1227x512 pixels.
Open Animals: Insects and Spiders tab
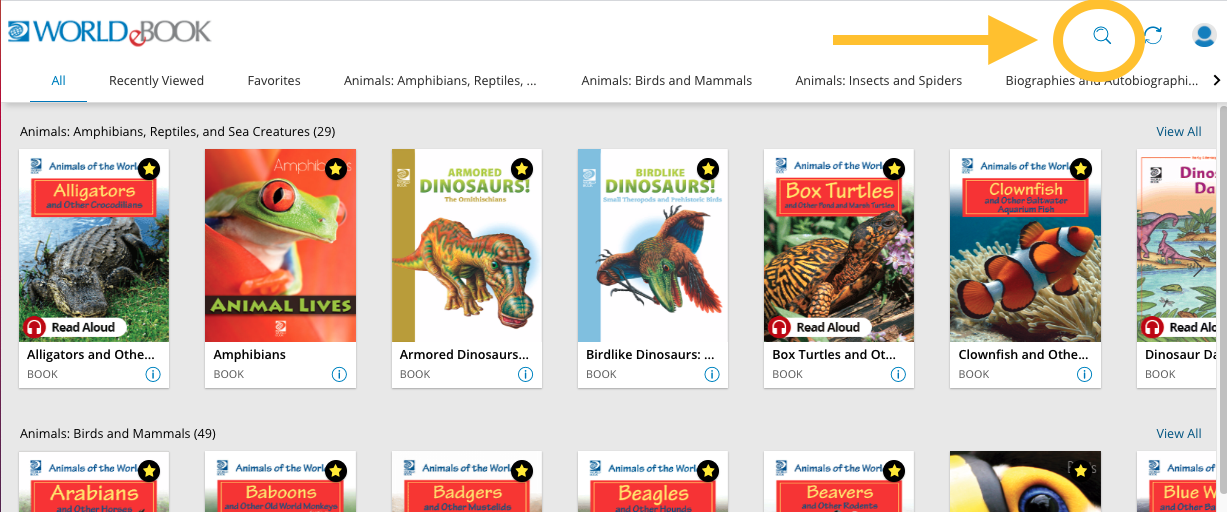click(x=879, y=81)
